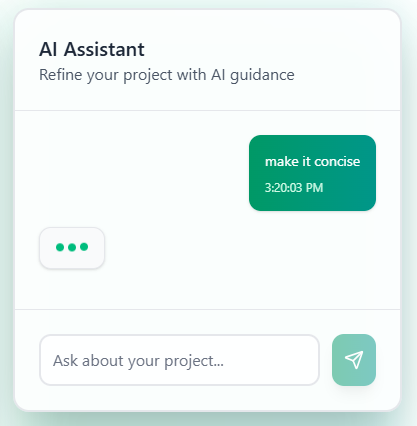Screen dimensions: 417x426
Task: Select the middle green typing dot
Action: [72, 247]
